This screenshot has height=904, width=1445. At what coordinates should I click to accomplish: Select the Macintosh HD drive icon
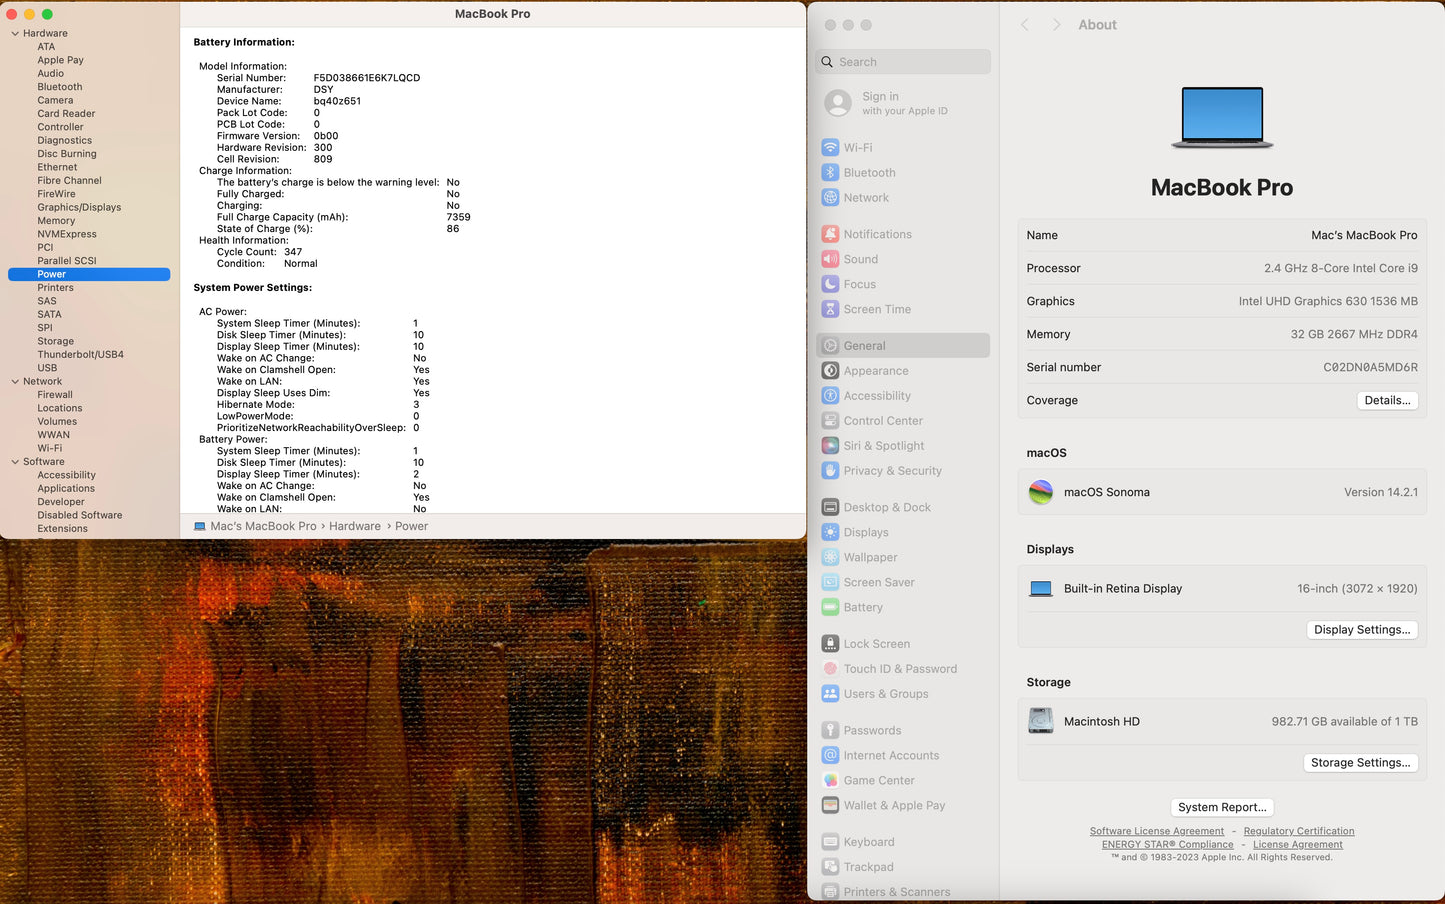tap(1041, 721)
